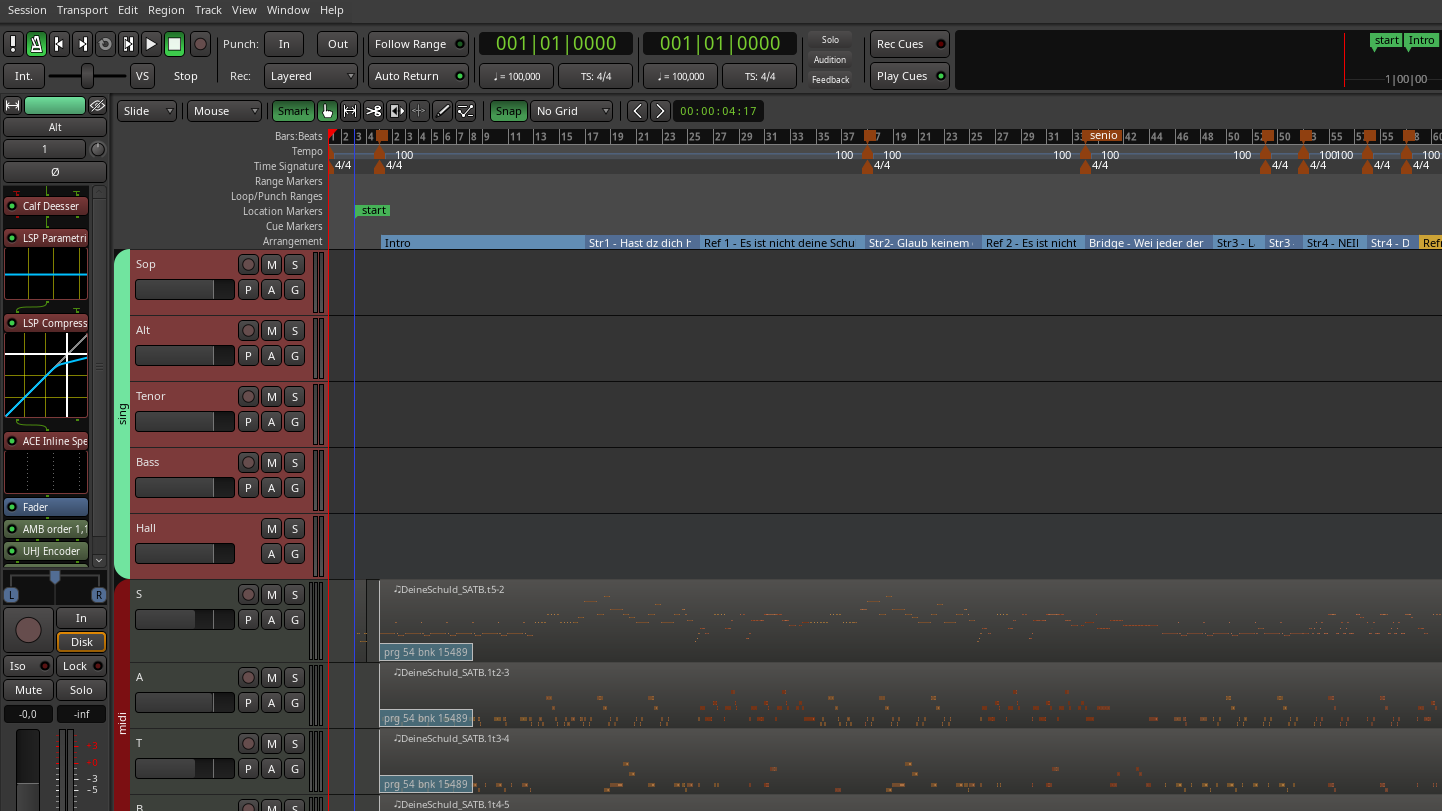Arm record on the Tenor track
Viewport: 1442px width, 811px height.
point(249,396)
